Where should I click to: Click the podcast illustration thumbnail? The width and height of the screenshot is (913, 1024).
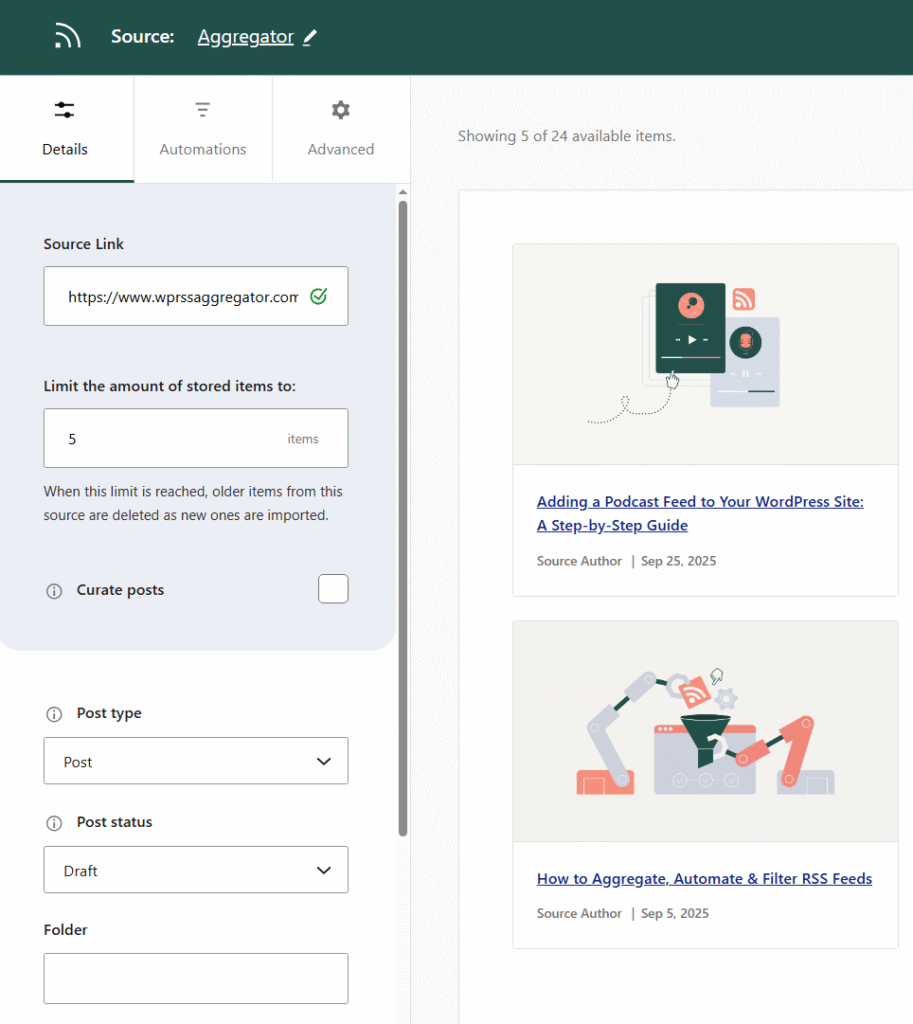[705, 354]
